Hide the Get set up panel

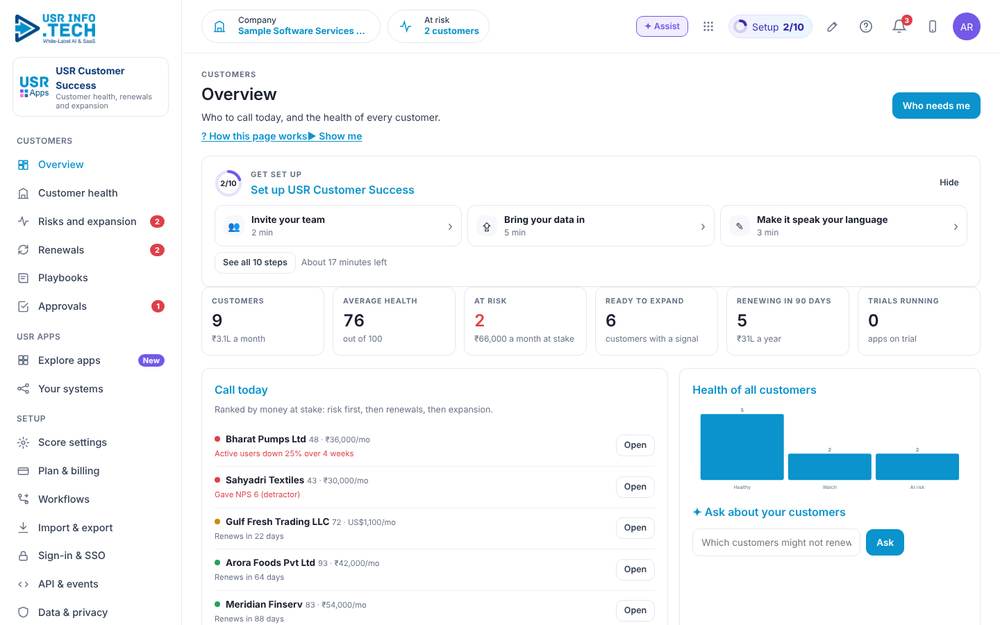tap(948, 182)
